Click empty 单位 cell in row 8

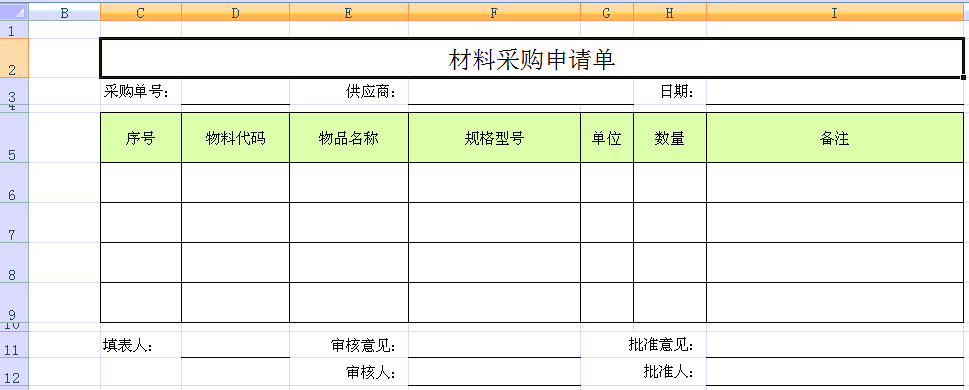click(x=606, y=263)
